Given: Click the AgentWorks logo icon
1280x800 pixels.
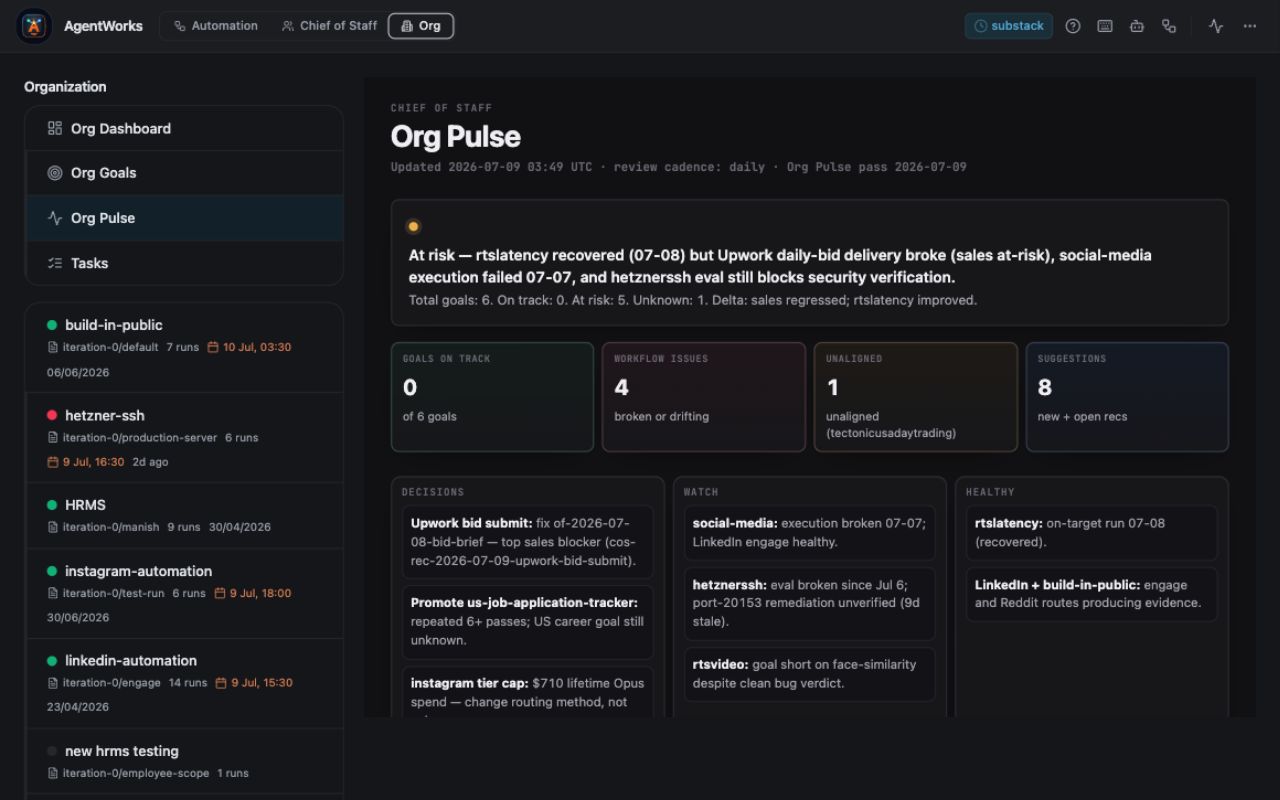Looking at the screenshot, I should pyautogui.click(x=34, y=26).
